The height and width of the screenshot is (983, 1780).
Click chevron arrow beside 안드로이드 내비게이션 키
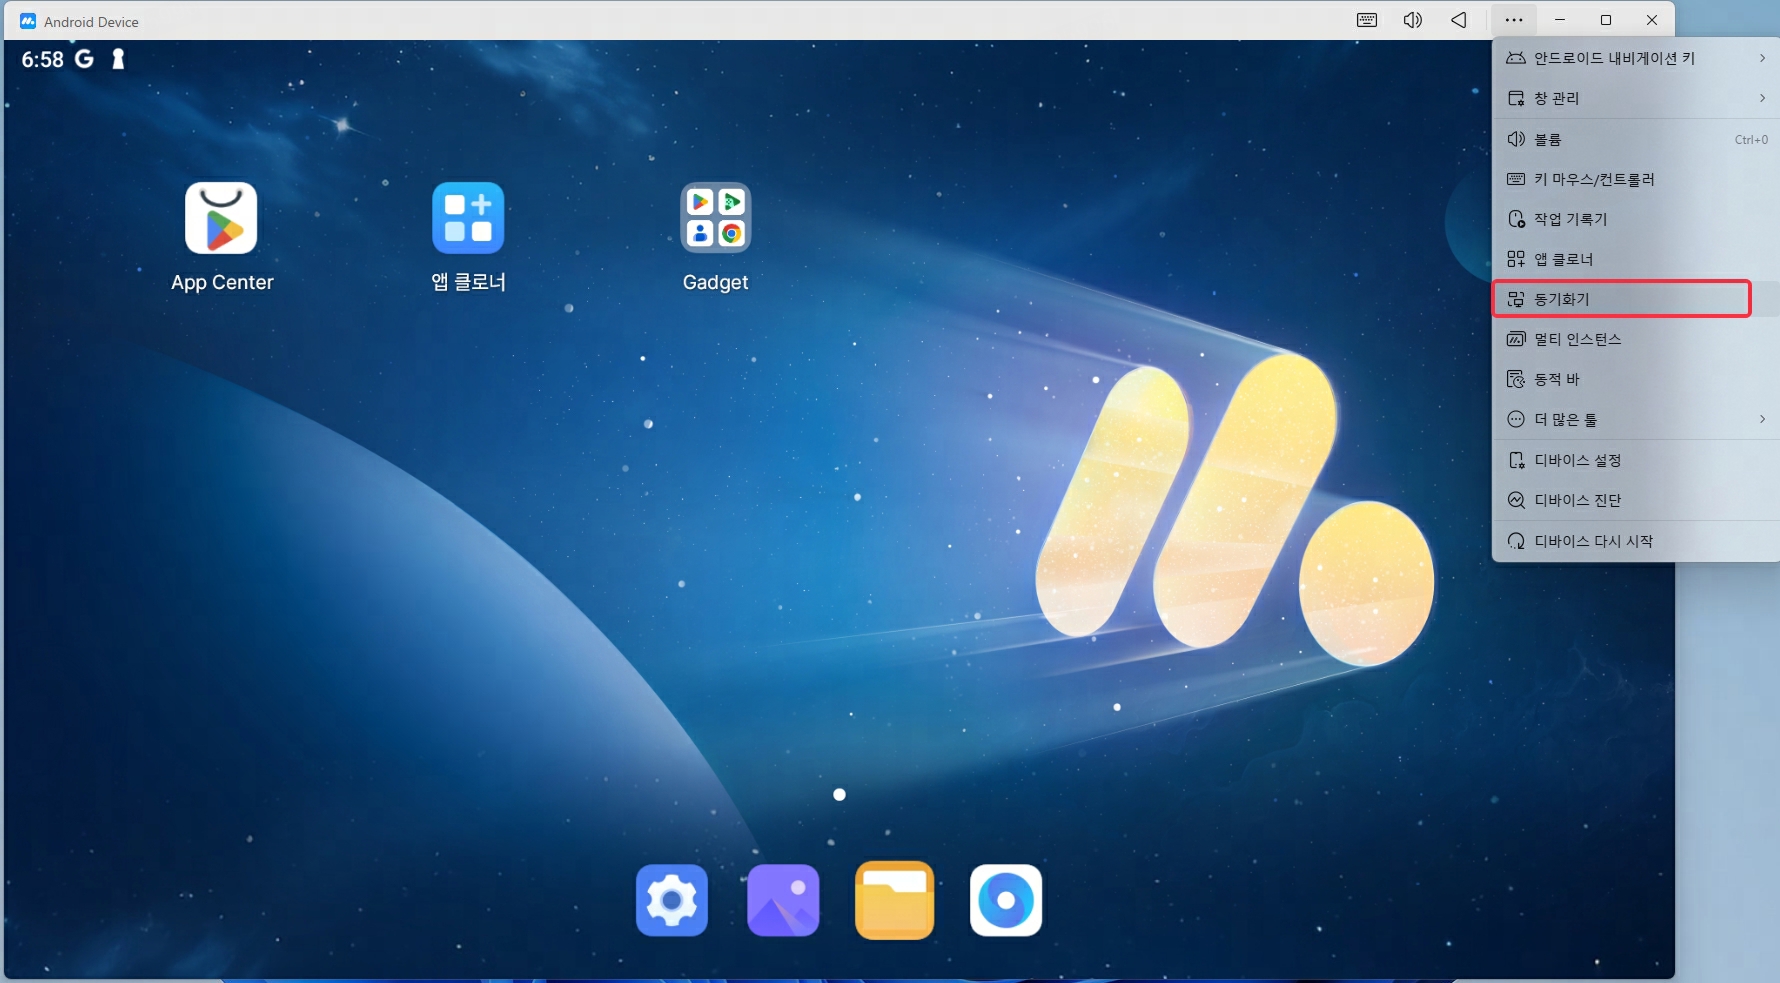1762,58
